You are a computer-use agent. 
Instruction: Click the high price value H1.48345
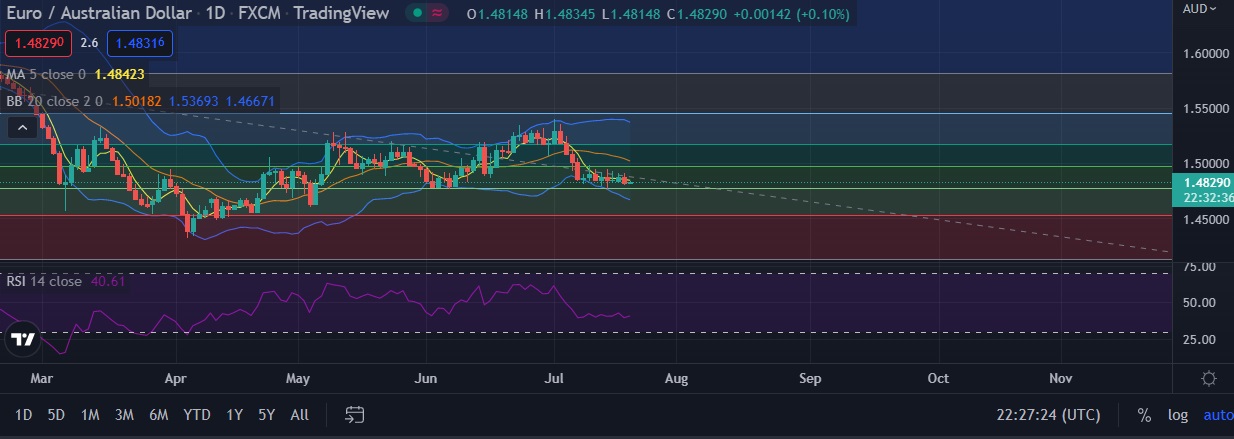[565, 12]
